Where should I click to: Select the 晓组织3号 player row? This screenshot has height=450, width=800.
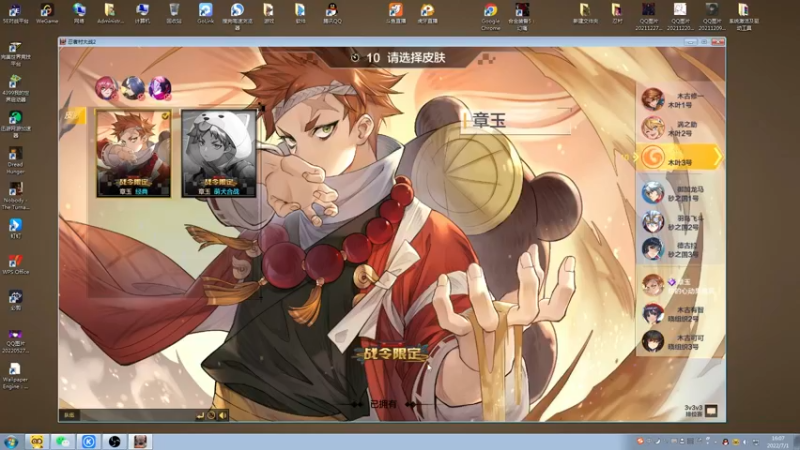680,342
